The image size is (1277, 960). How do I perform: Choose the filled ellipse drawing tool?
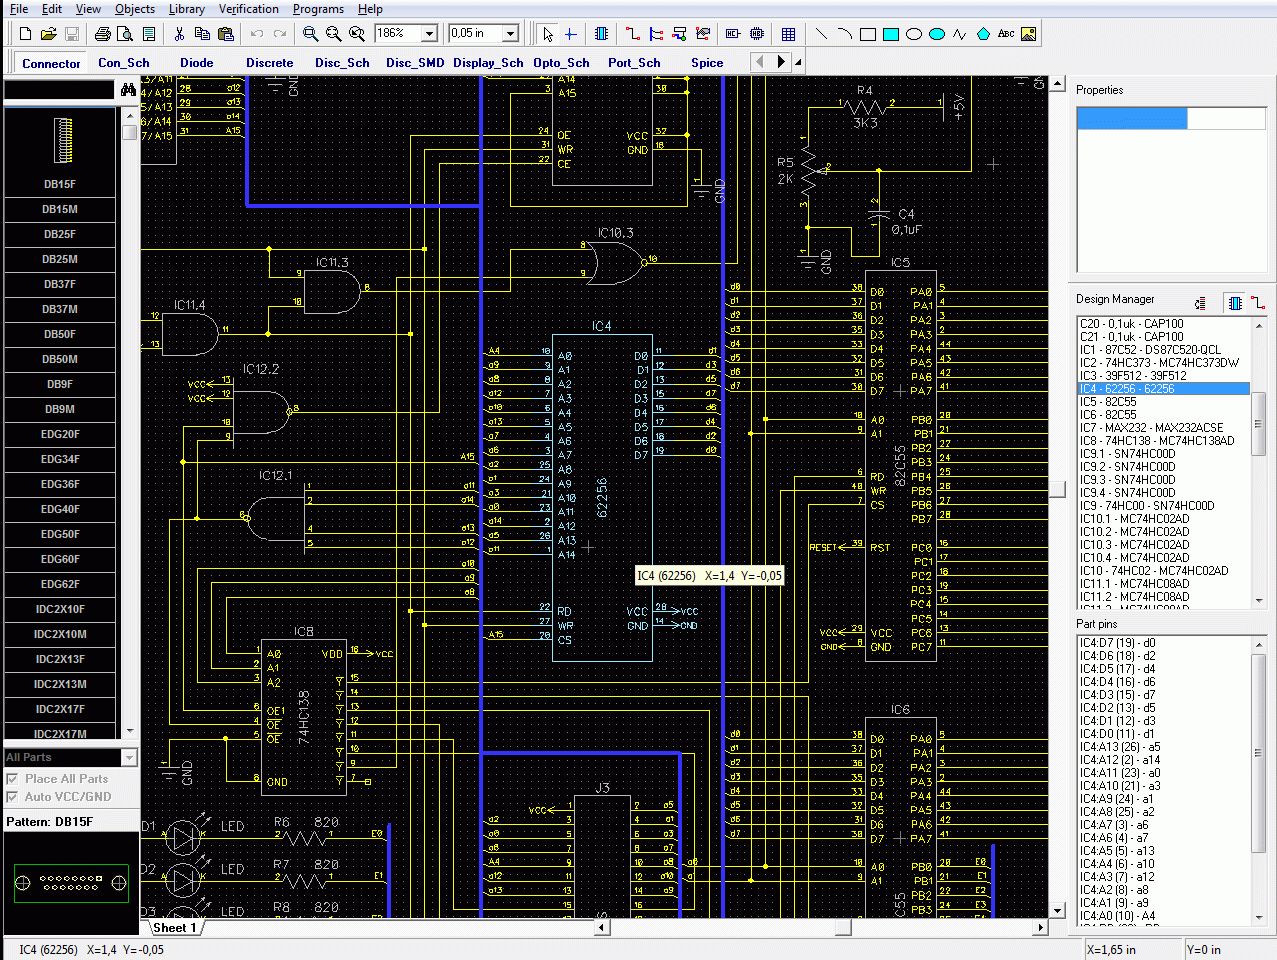[x=937, y=34]
